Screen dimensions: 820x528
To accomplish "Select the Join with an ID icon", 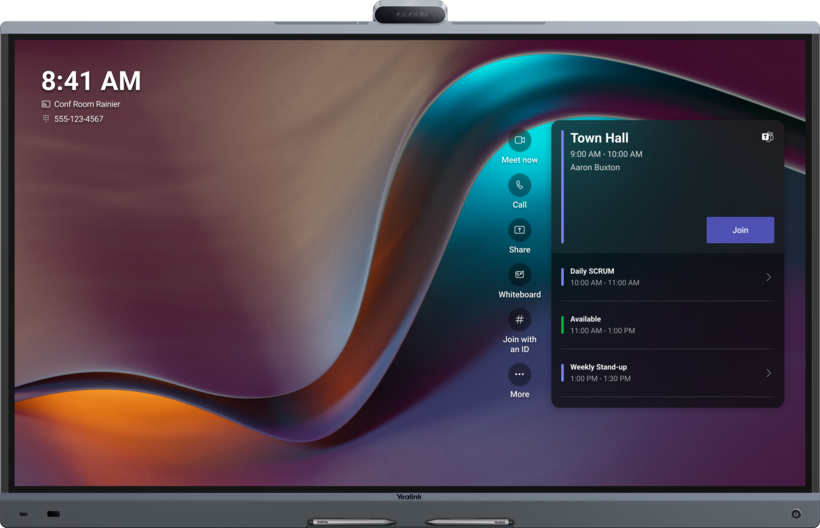I will [x=519, y=319].
